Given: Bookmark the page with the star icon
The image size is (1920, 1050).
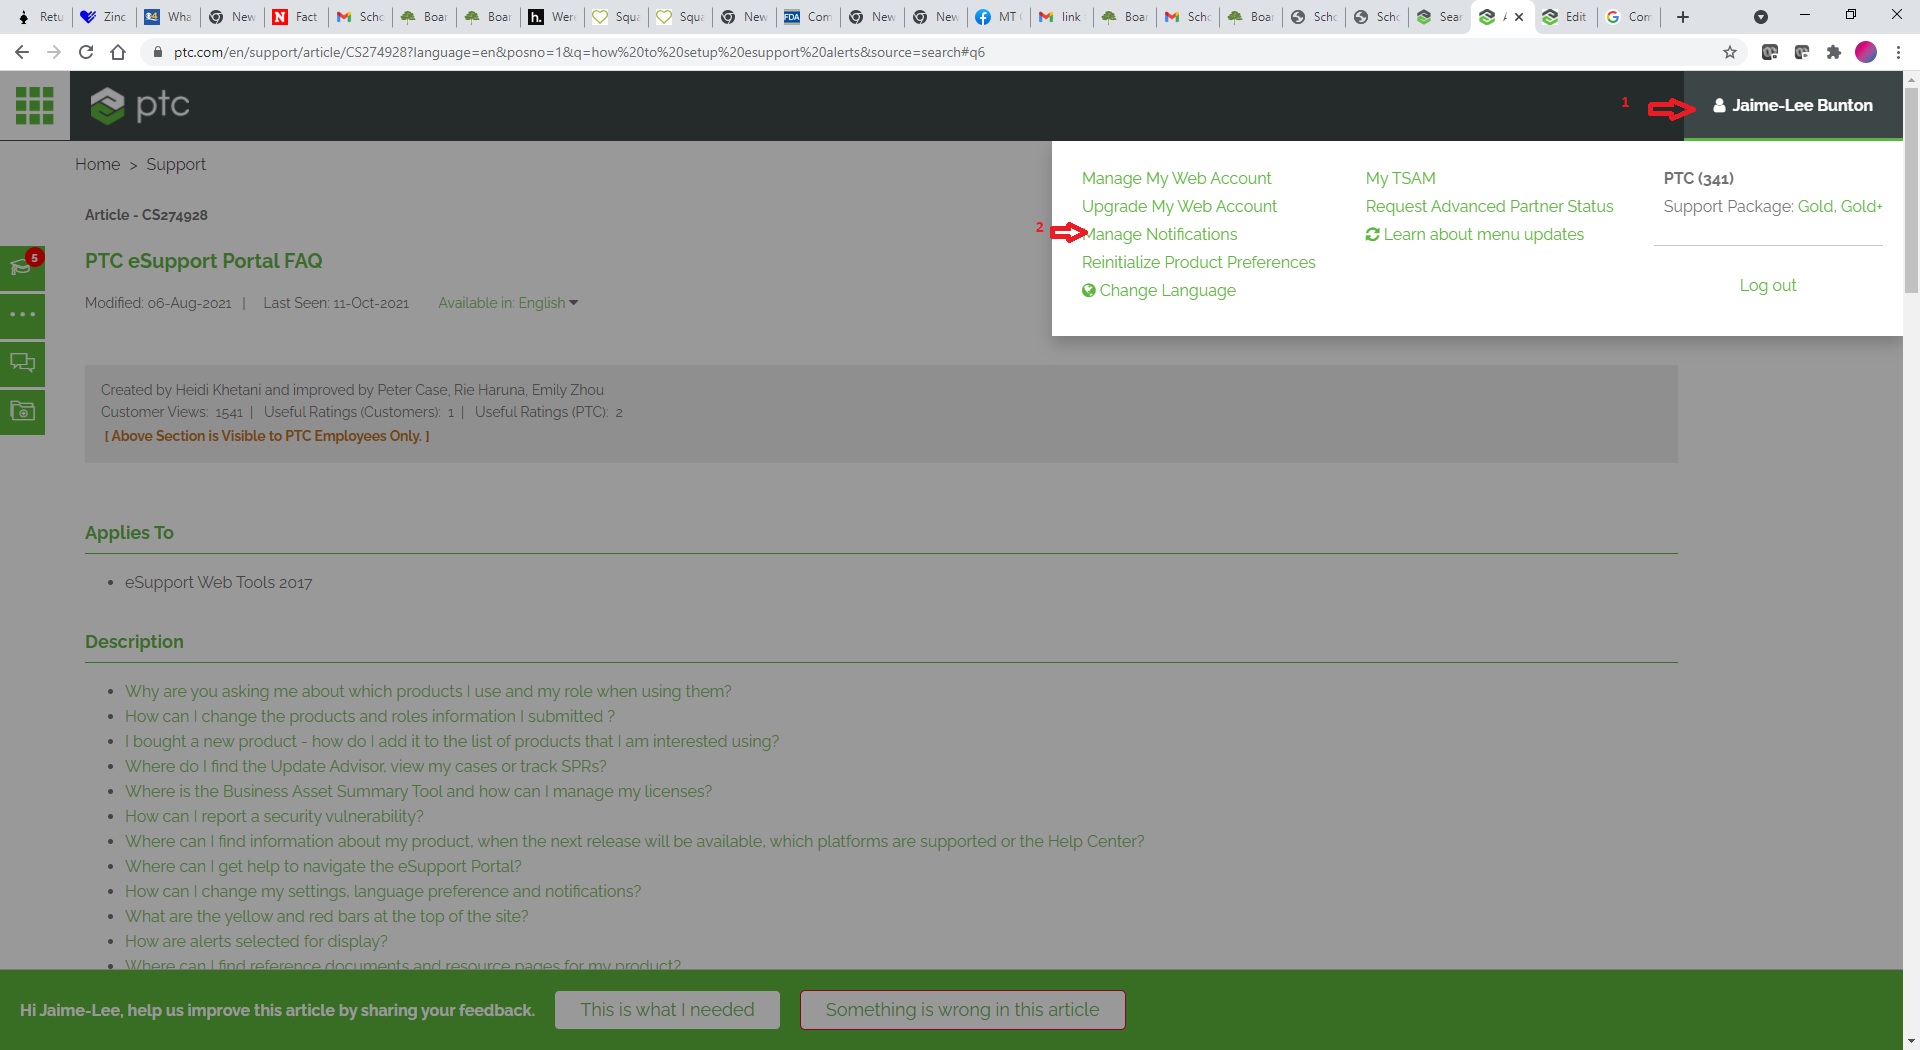Looking at the screenshot, I should (1729, 52).
